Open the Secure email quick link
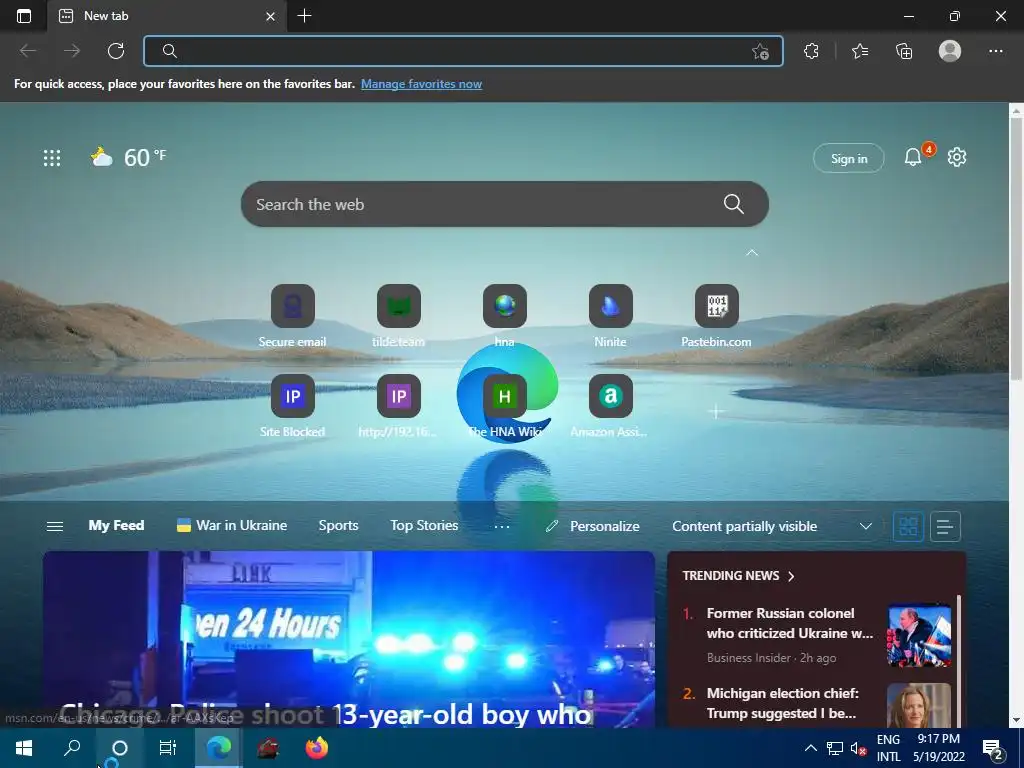This screenshot has height=768, width=1024. coord(293,315)
